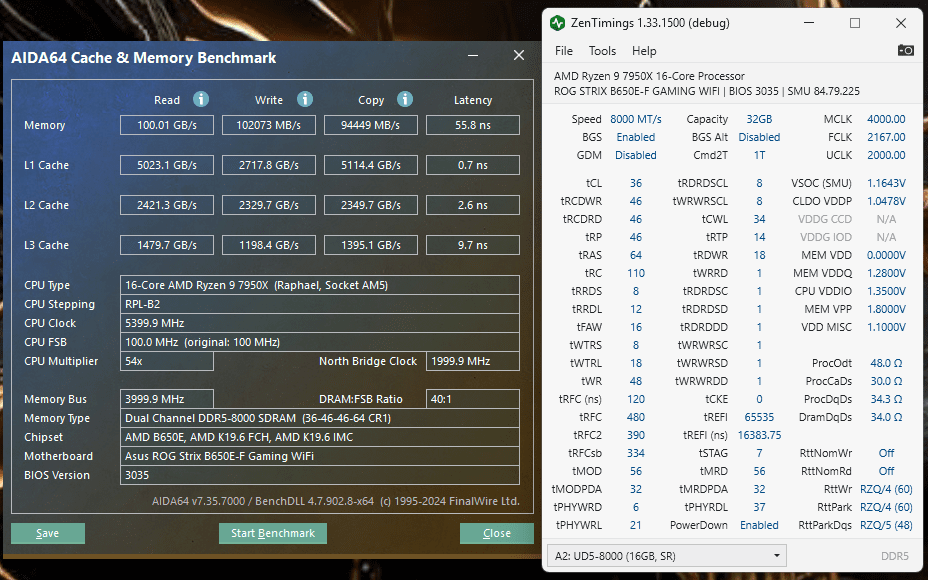Click L3 Cache Write value 1198.4 GB/s

tap(269, 245)
